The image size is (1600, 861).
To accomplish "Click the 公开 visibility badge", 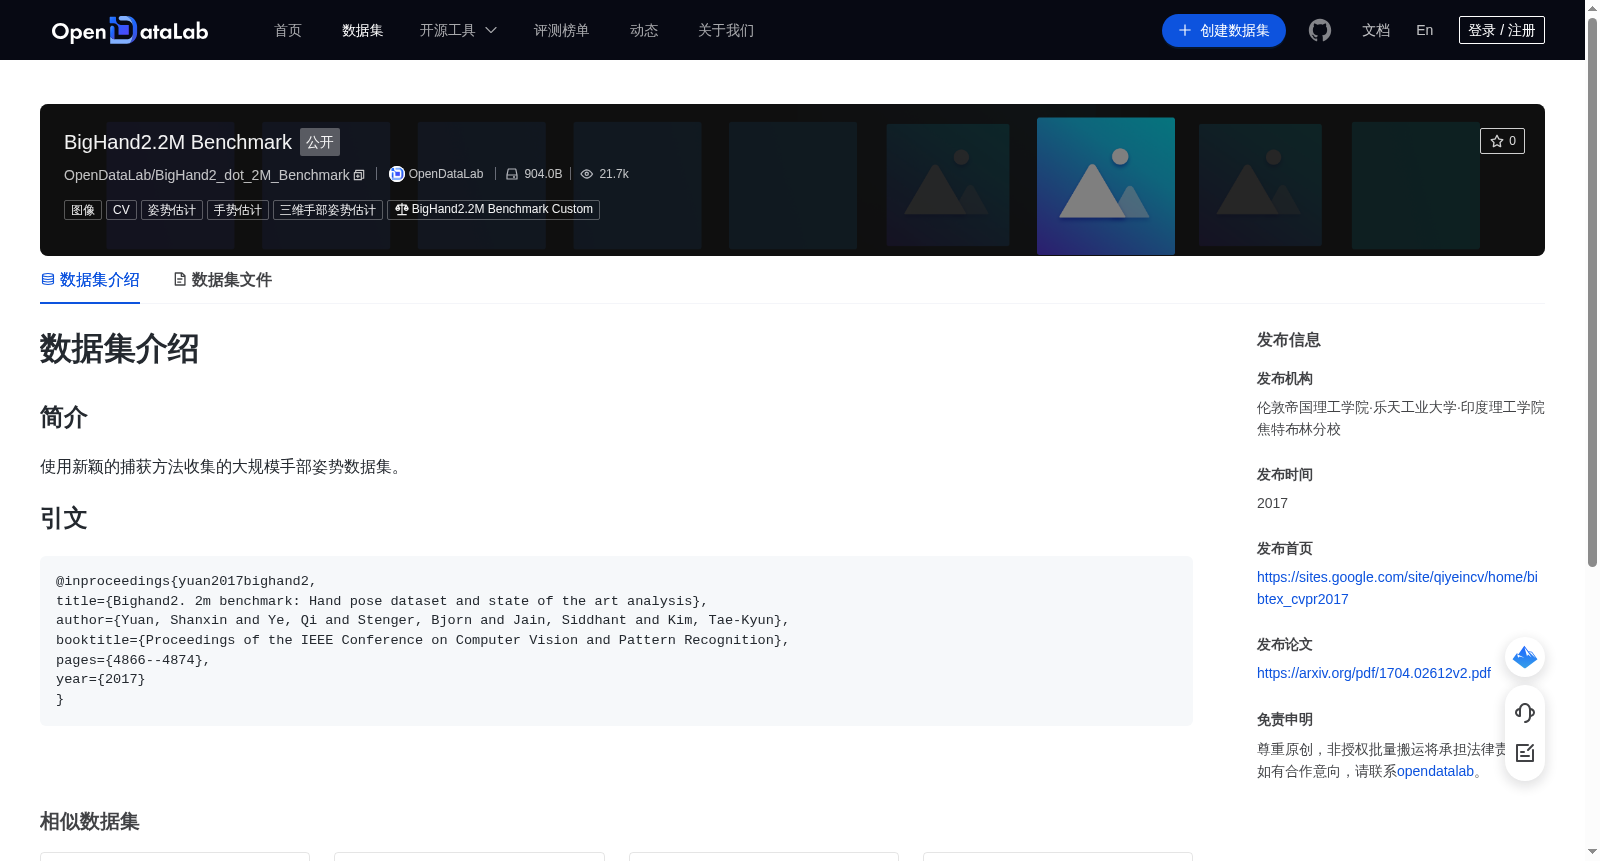I will pyautogui.click(x=320, y=142).
